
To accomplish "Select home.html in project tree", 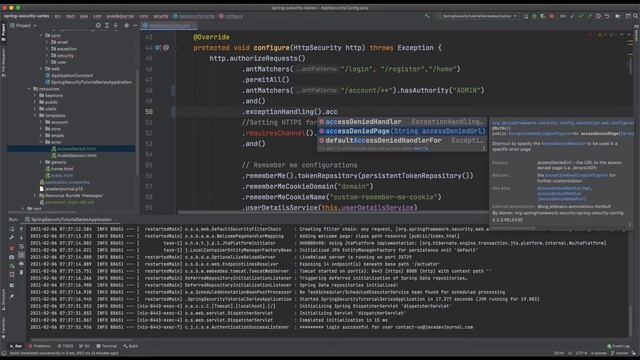I will [x=62, y=169].
